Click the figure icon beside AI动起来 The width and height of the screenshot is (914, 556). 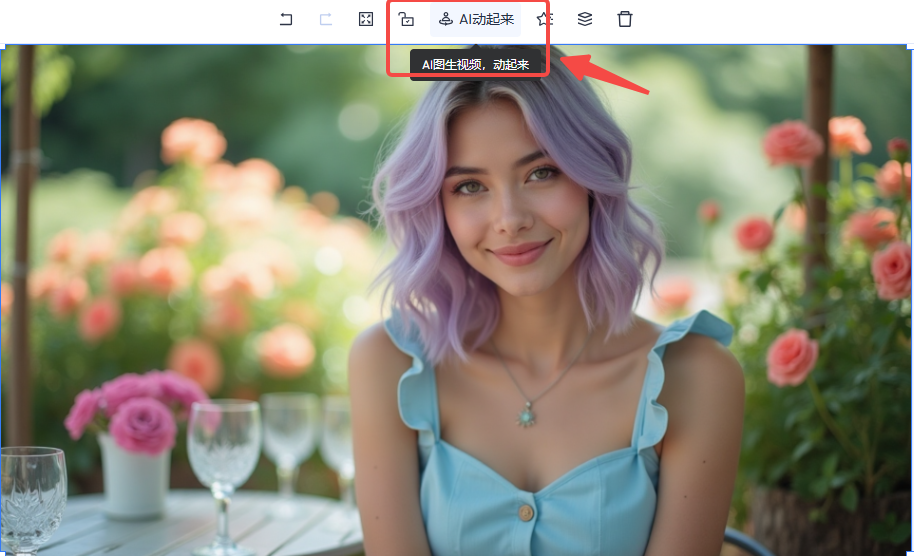click(x=446, y=19)
